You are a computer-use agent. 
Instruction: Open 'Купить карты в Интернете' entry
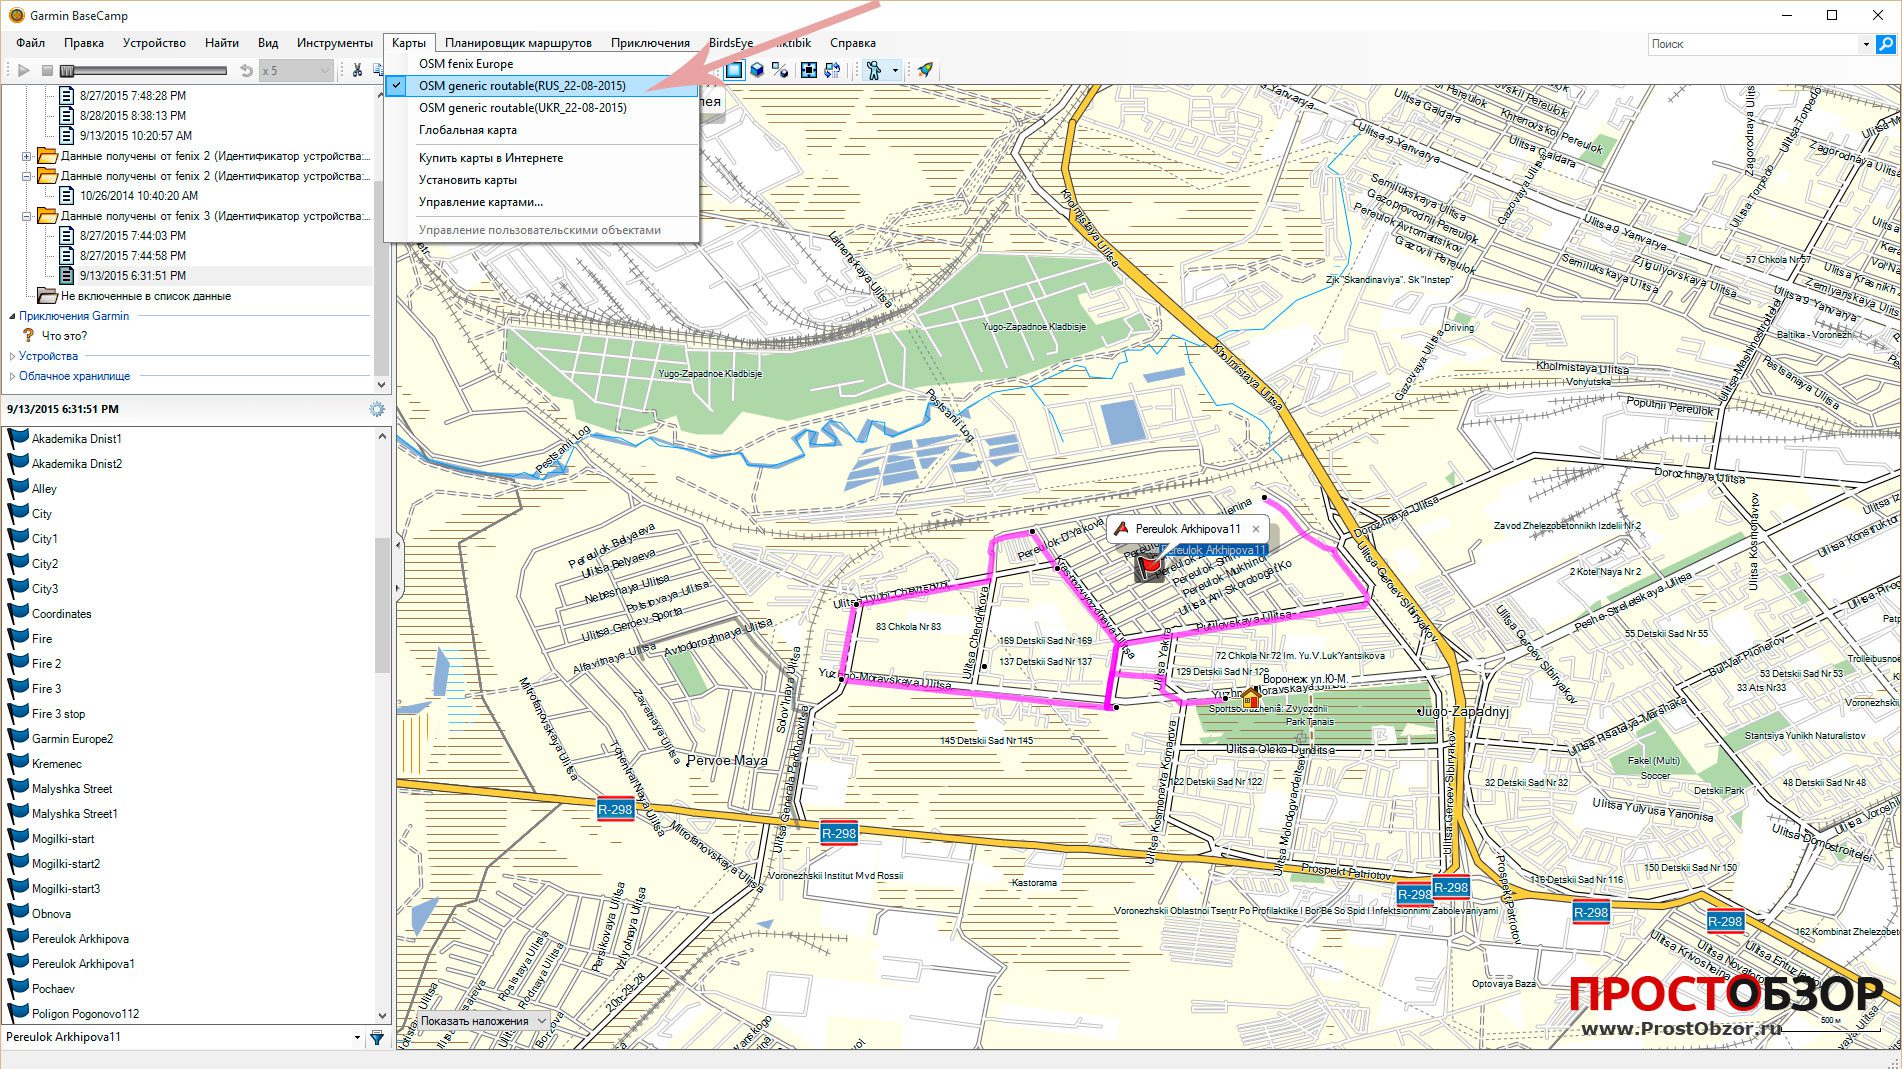(541, 158)
